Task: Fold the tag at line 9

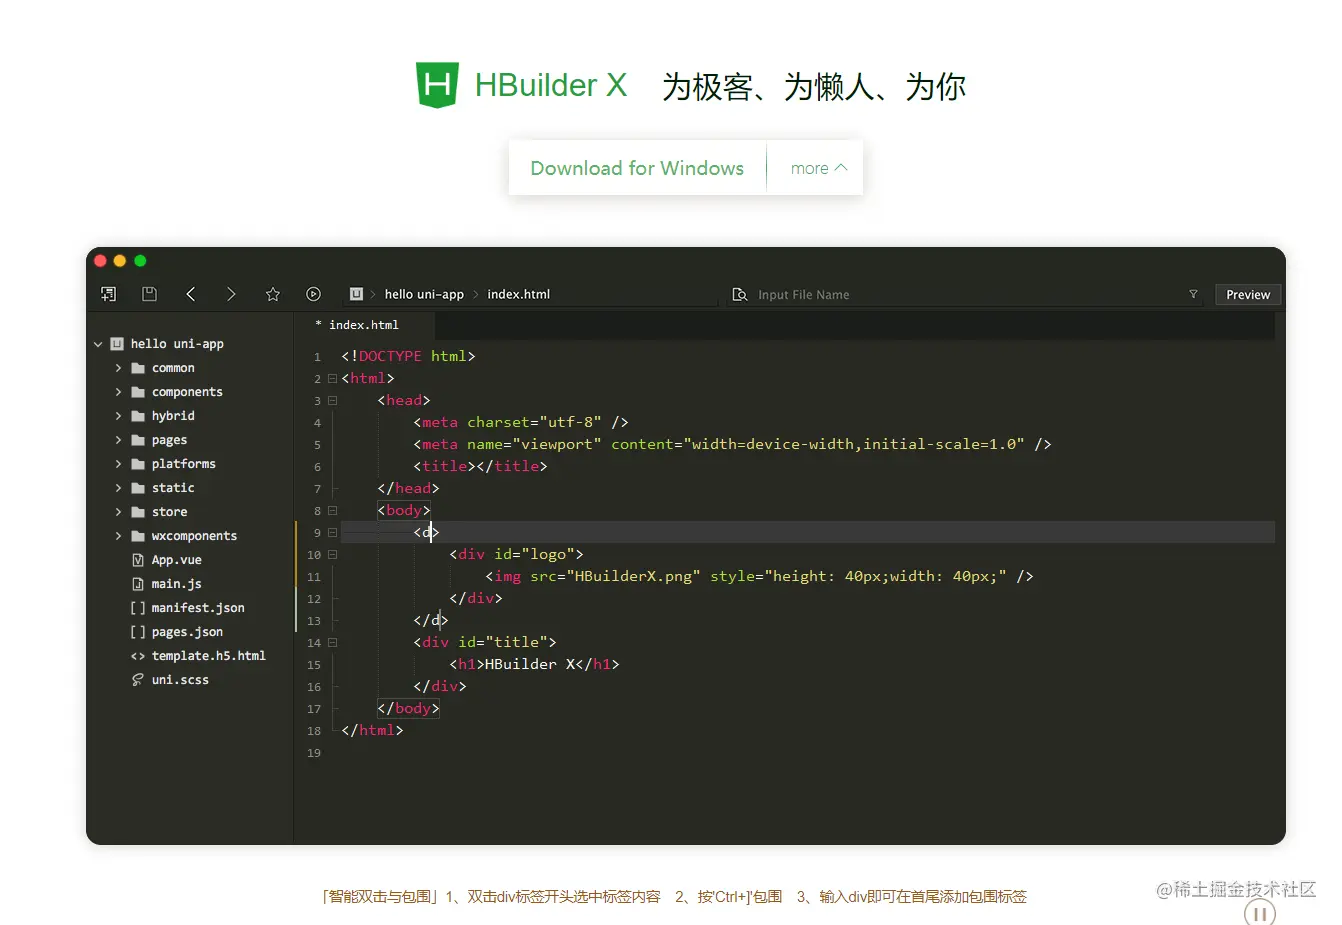Action: click(x=332, y=533)
